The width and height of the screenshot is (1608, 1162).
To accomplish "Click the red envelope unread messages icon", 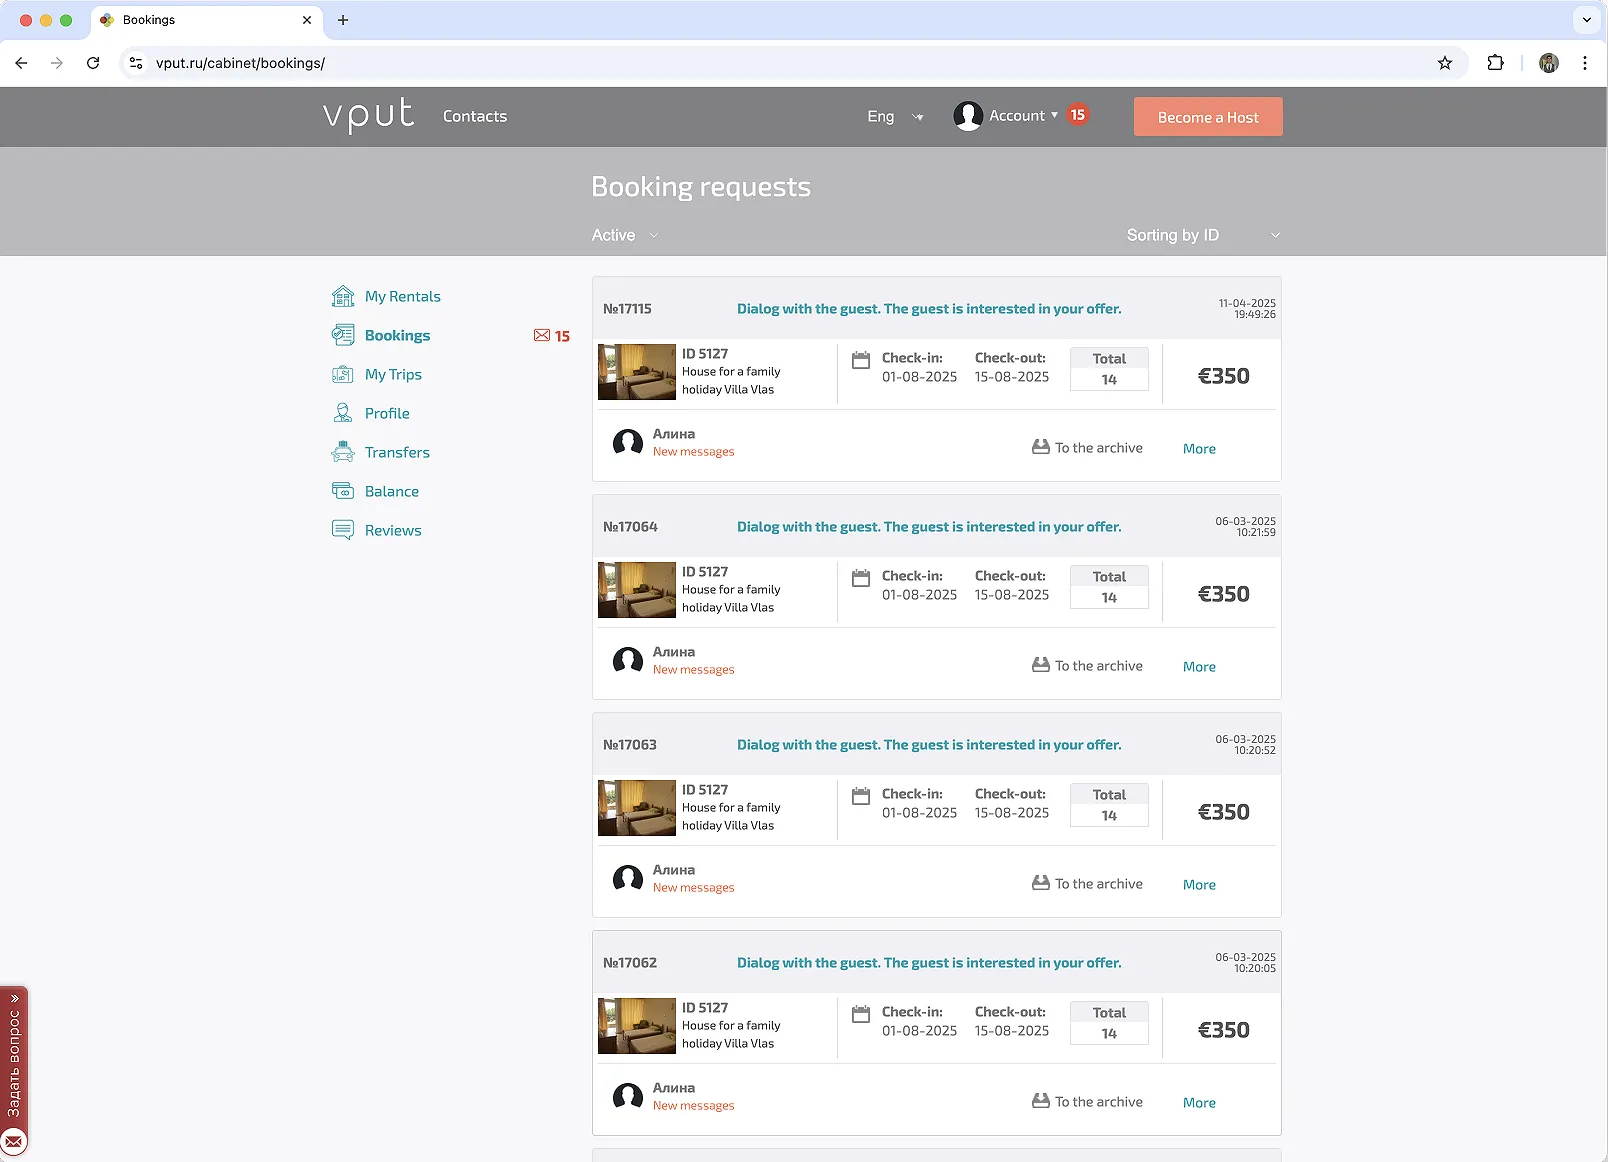I will point(542,336).
